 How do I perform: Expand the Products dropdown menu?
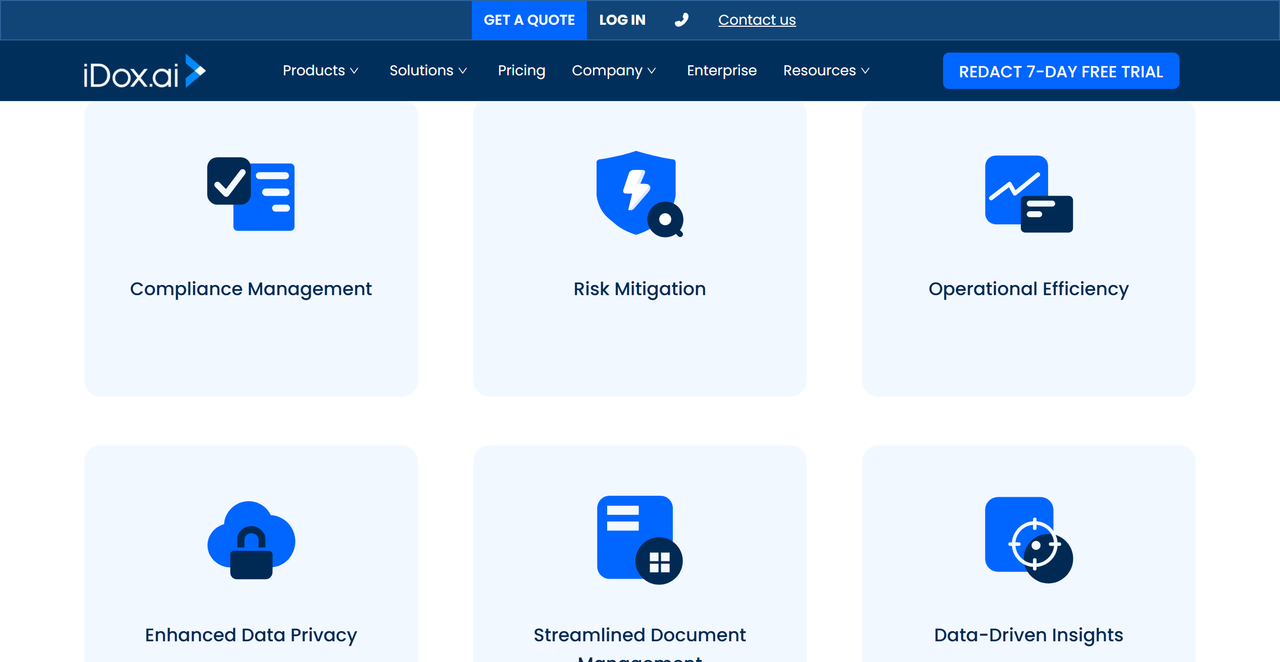(320, 71)
